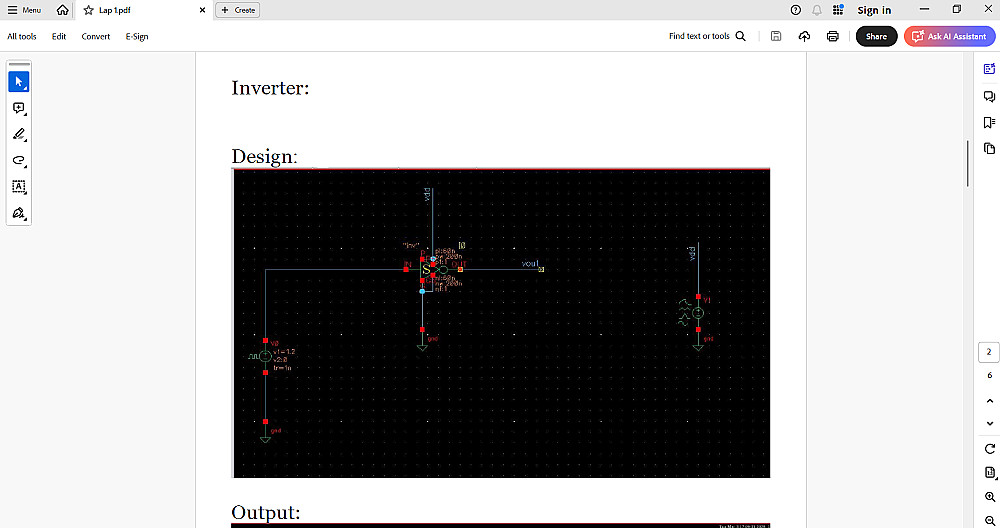Save the document with the disk icon

click(x=776, y=36)
